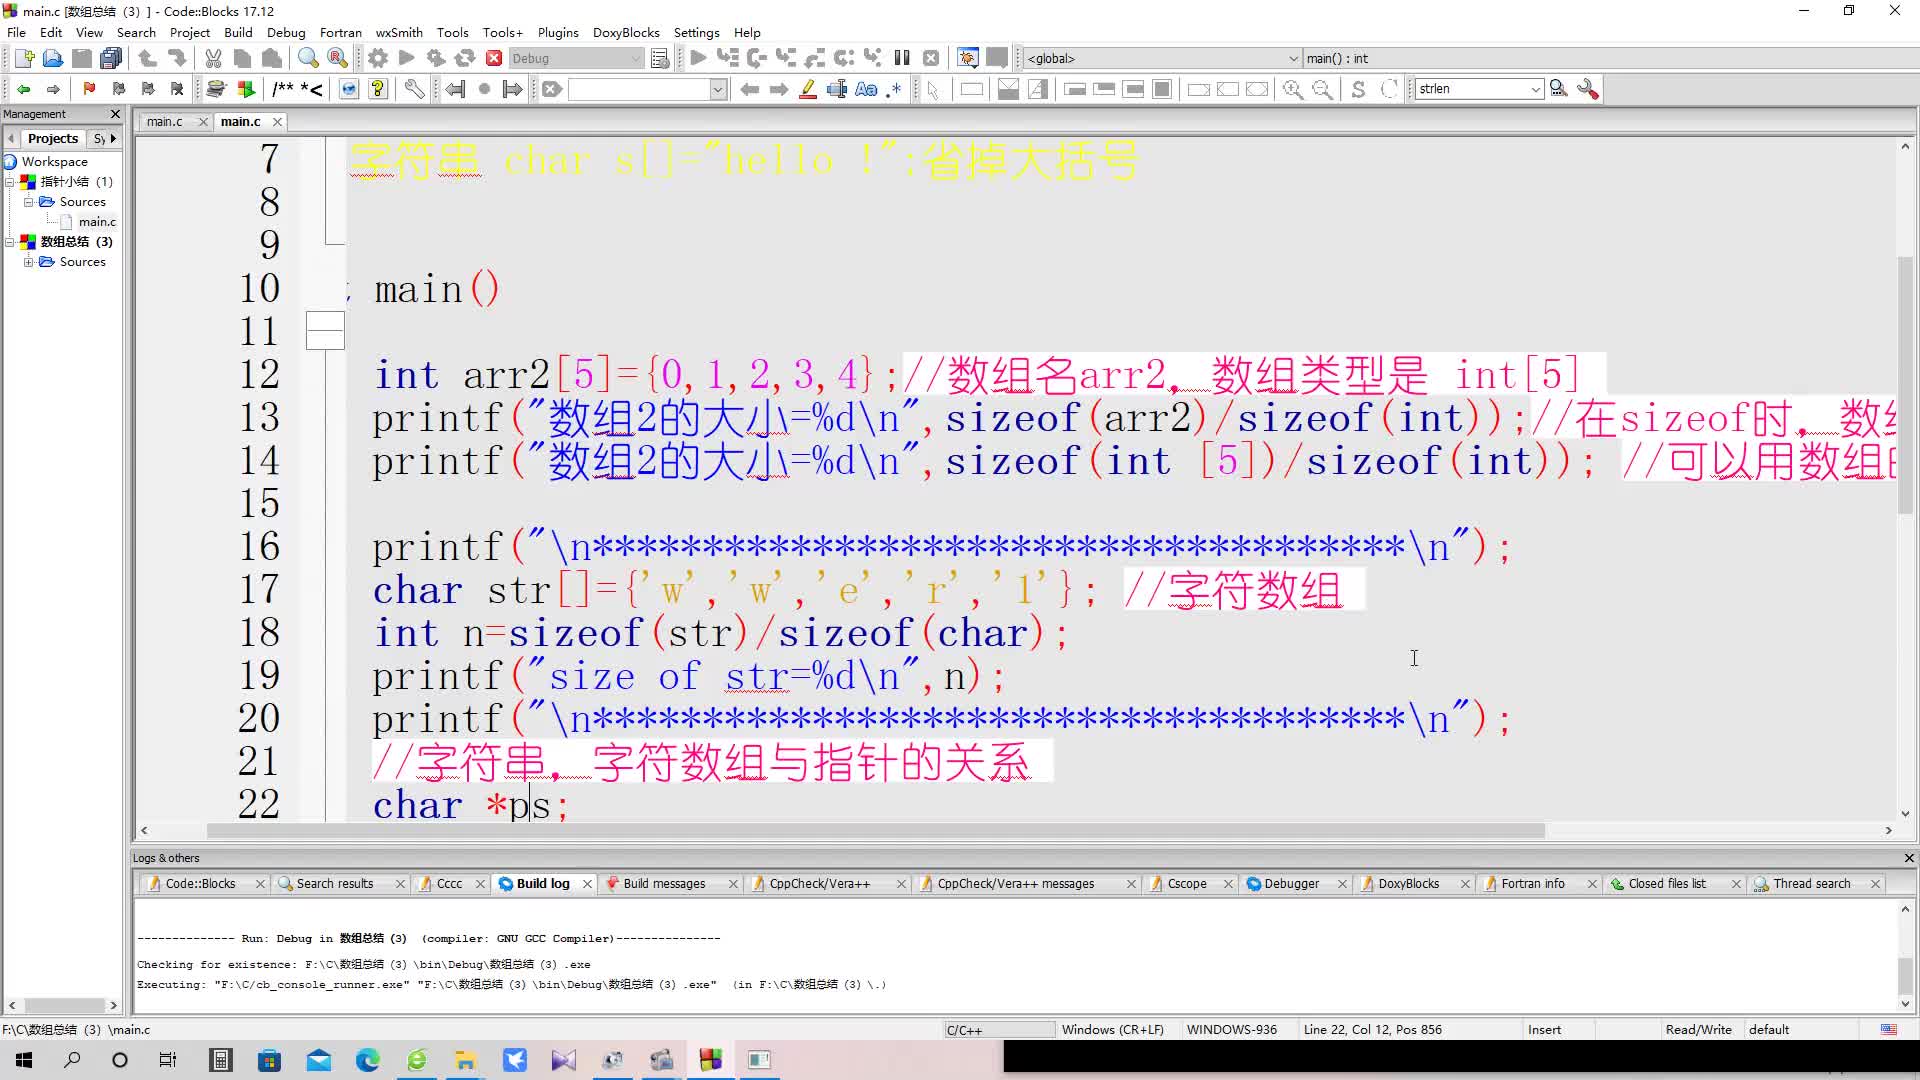Click the Zoom out magnifier icon
The height and width of the screenshot is (1080, 1920).
click(1322, 89)
